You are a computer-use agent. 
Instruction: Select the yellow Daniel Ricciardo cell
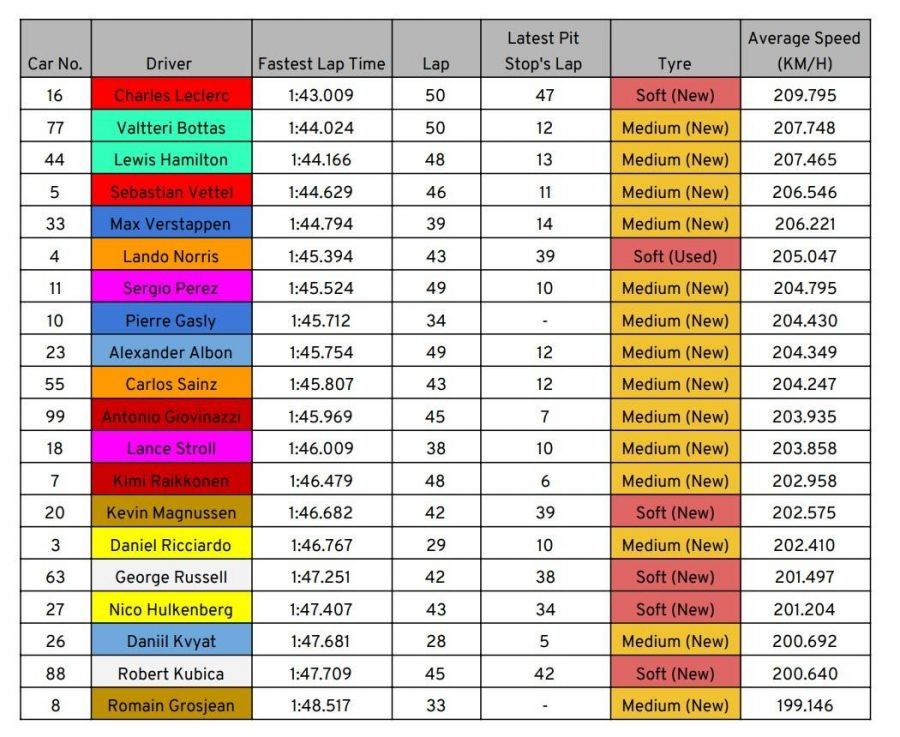point(170,545)
